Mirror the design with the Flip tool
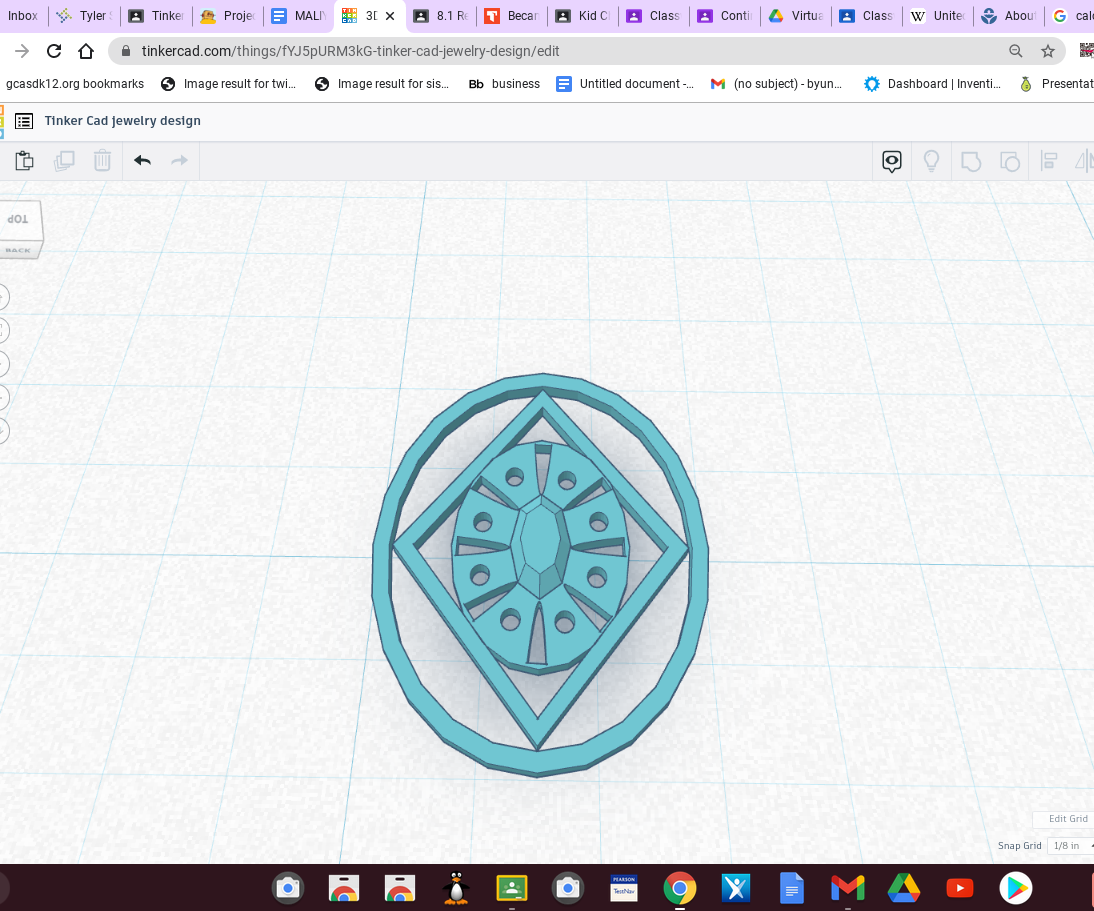Image resolution: width=1094 pixels, height=911 pixels. 1086,161
